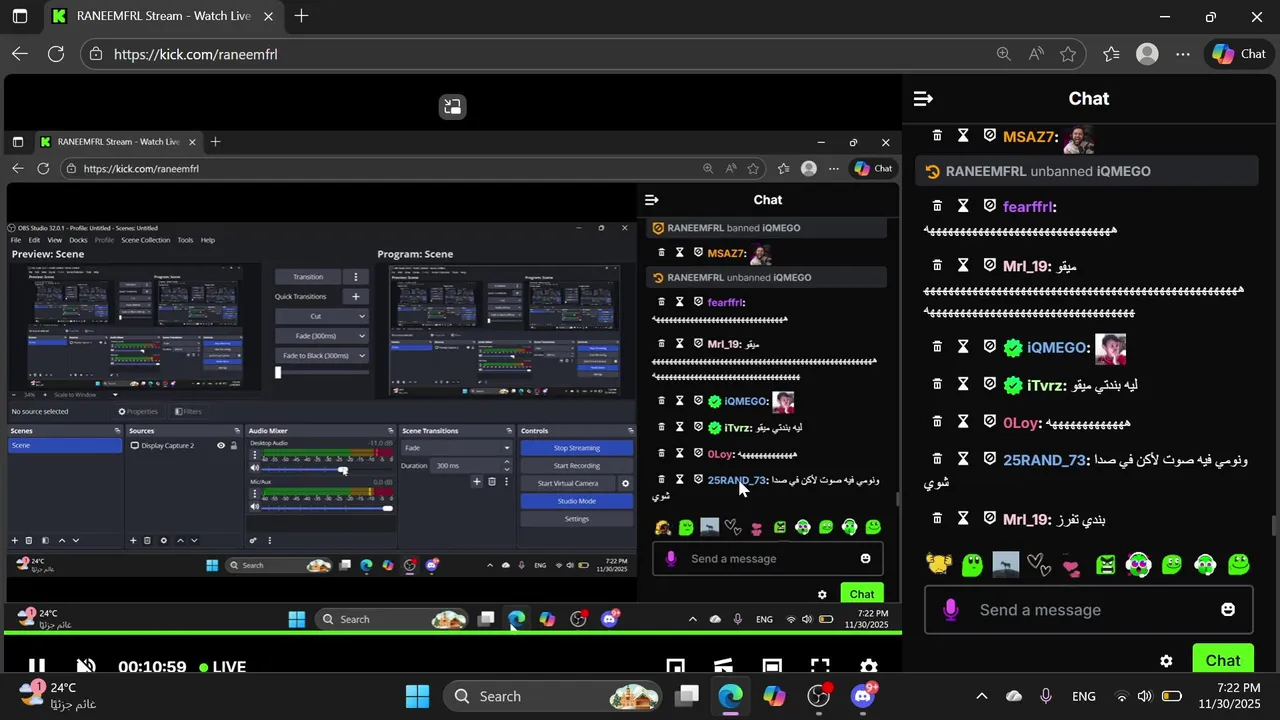Open the three-dot menu beside Transition in streamed OBS

[x=355, y=277]
